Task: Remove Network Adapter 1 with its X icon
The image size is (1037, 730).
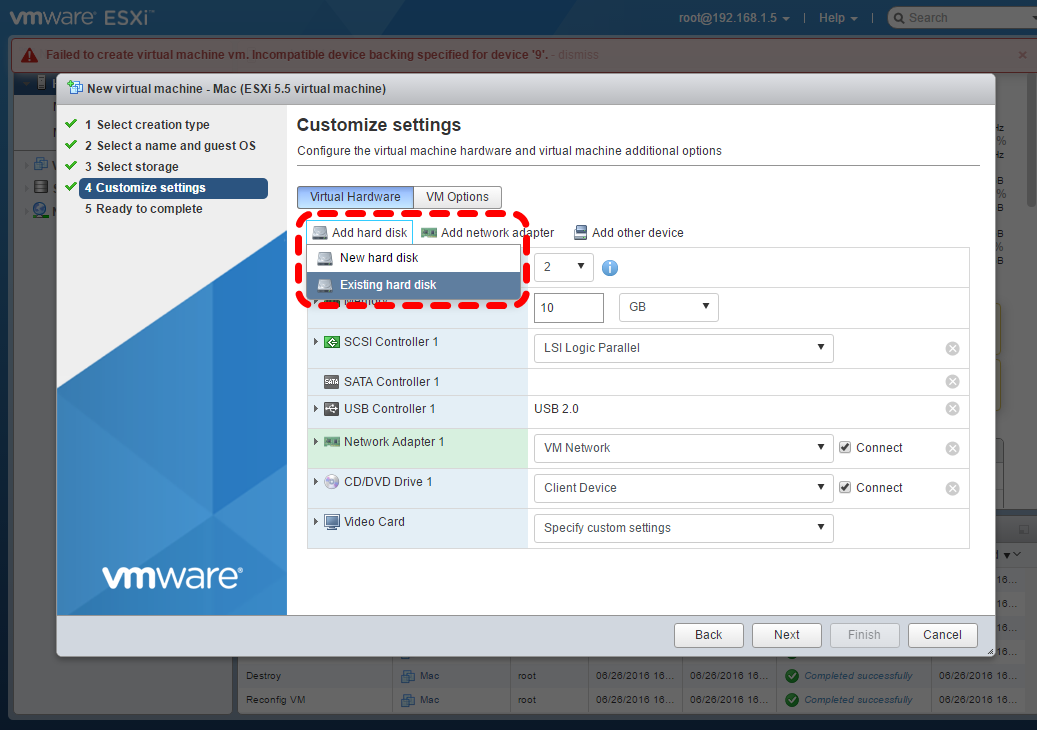Action: tap(952, 448)
